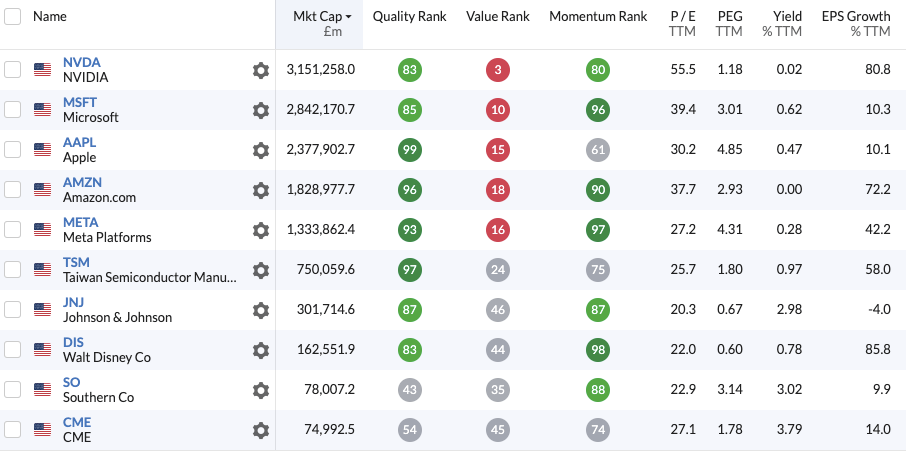The width and height of the screenshot is (906, 451).
Task: Select the Johnson & Johnson row checkbox
Action: pos(12,309)
